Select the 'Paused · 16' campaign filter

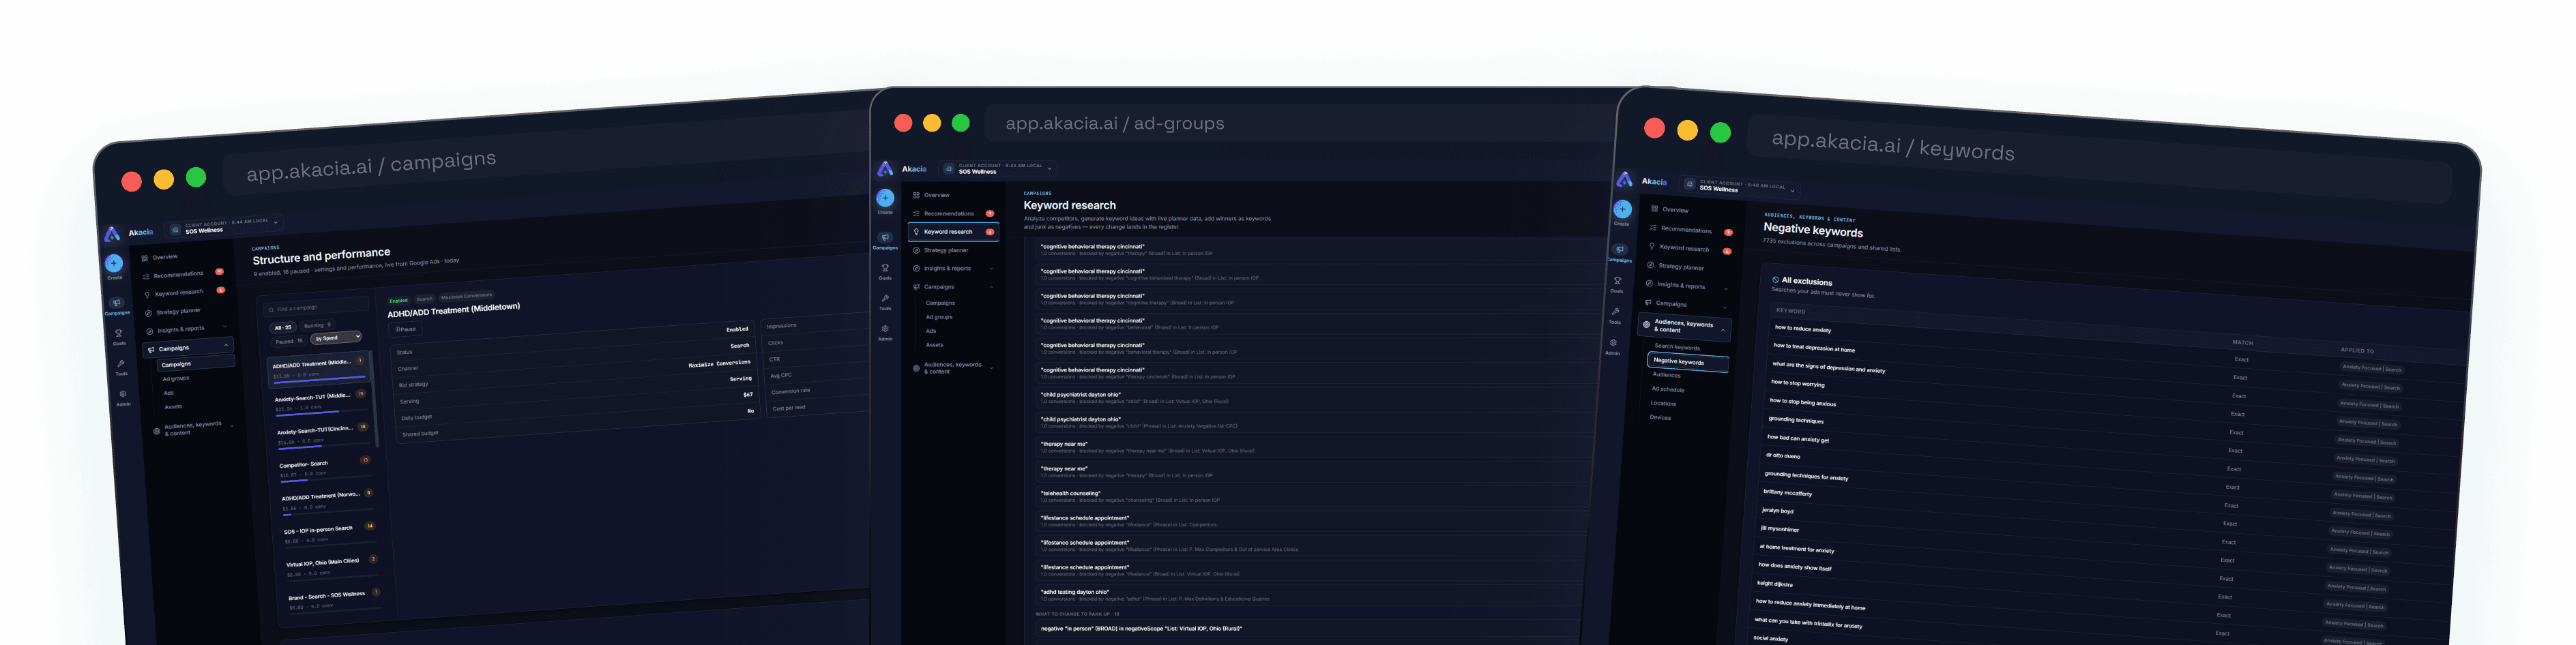tap(289, 341)
